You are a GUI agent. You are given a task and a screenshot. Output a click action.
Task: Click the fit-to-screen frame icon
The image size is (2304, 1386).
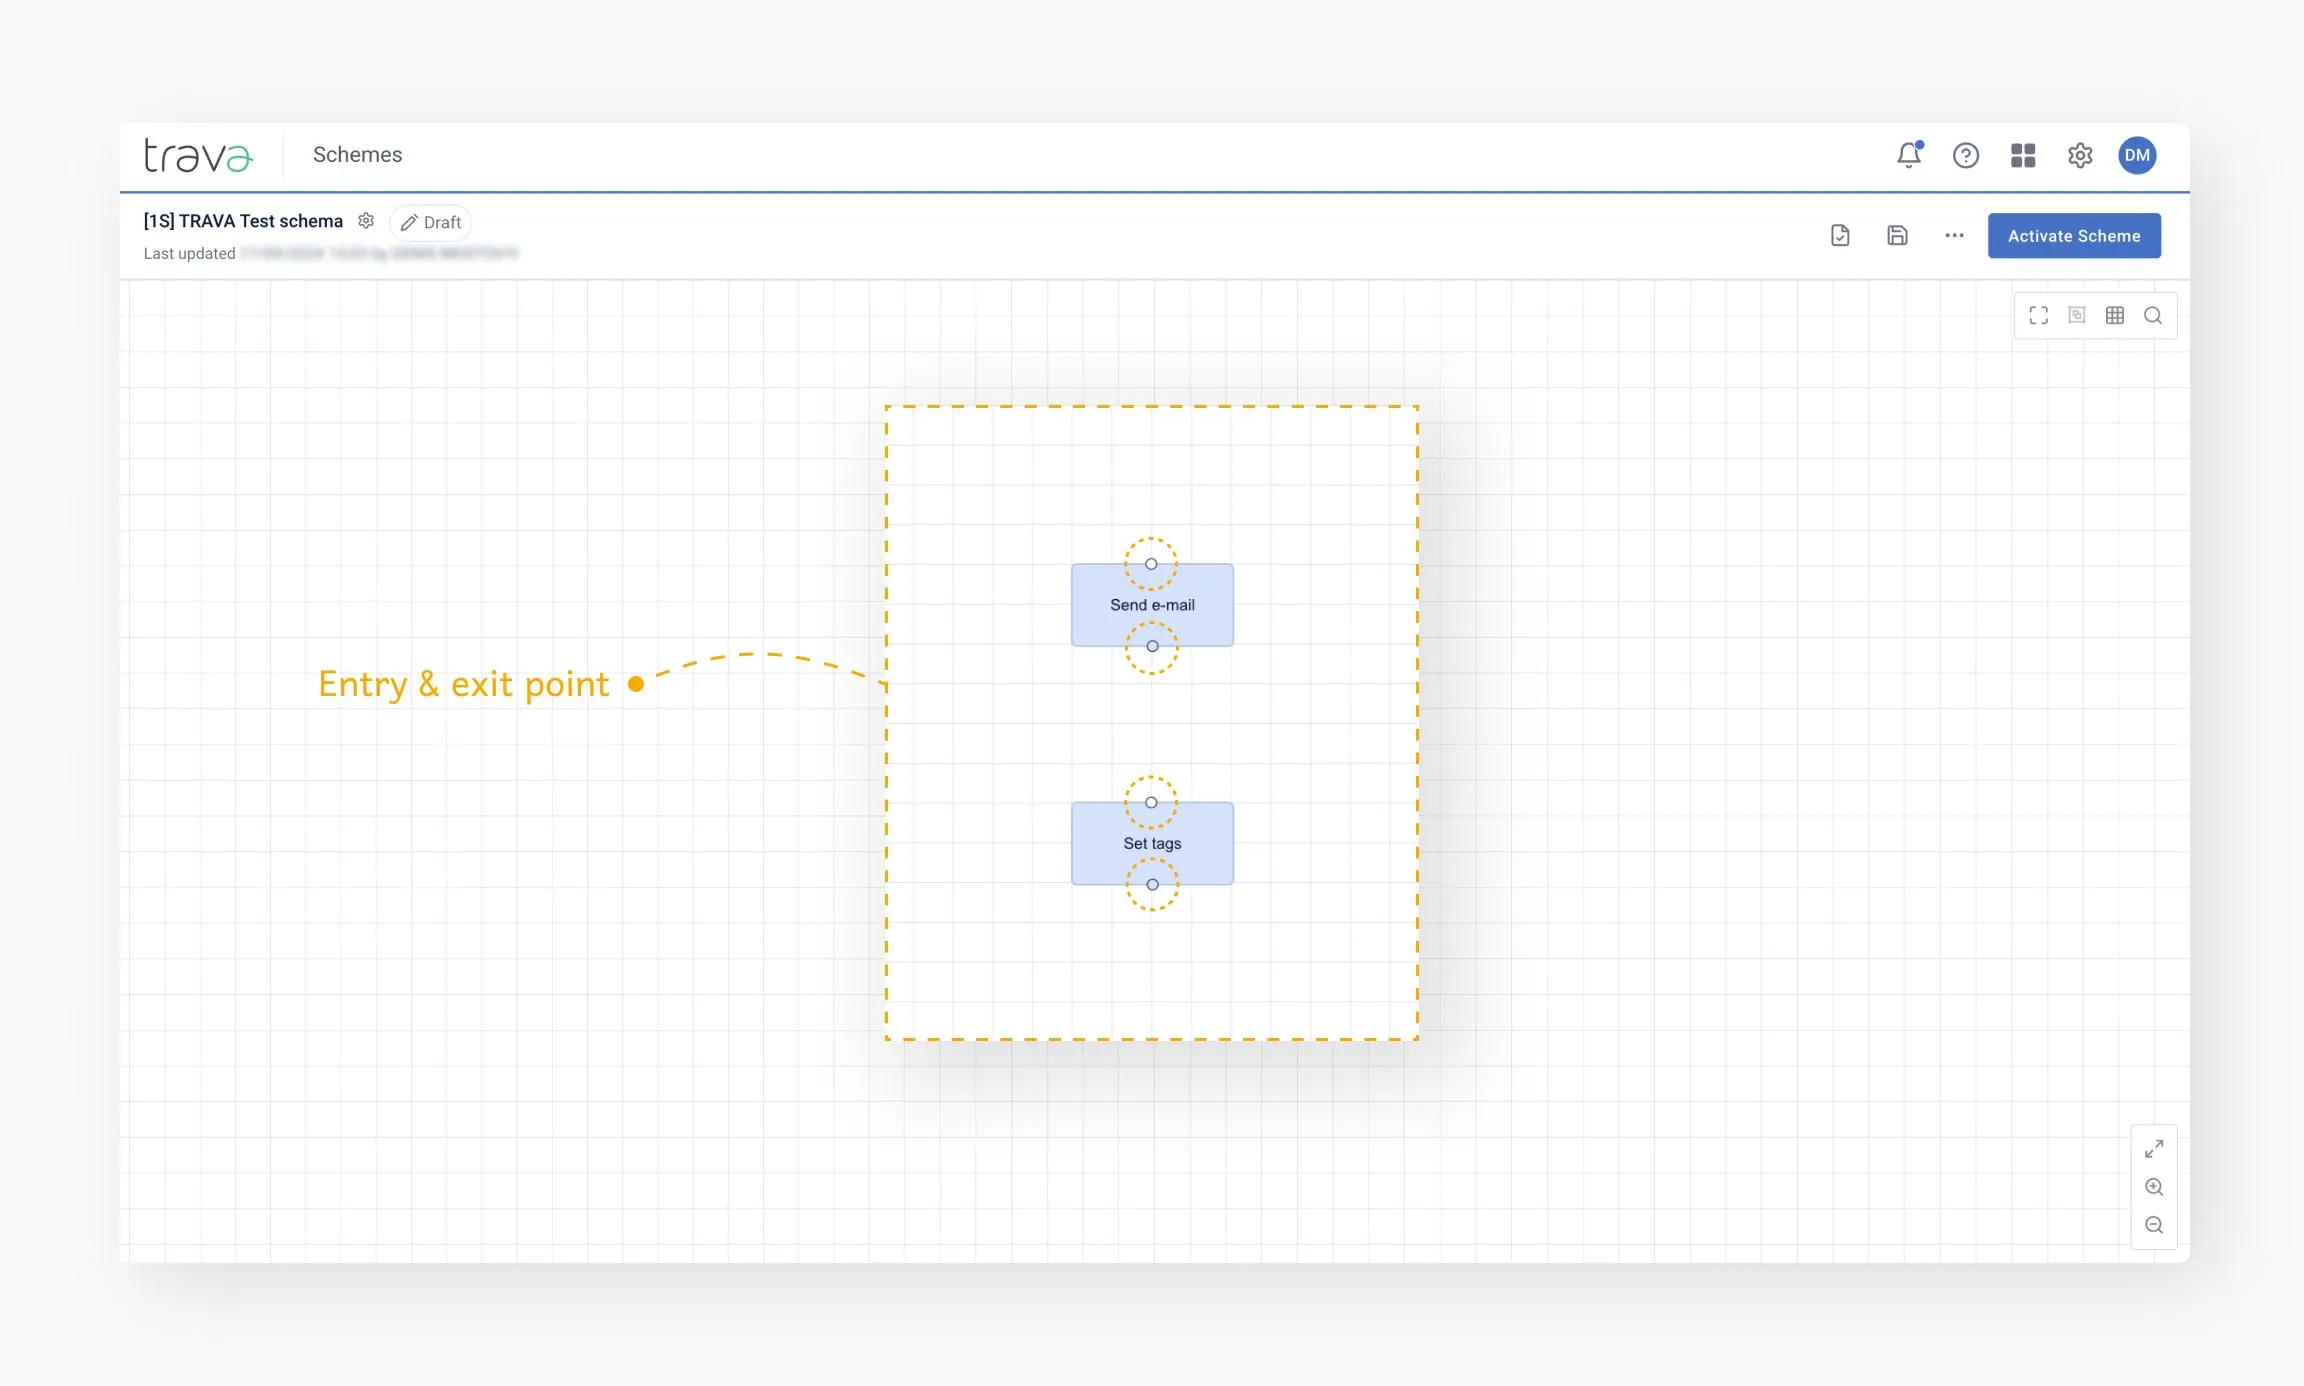[x=2038, y=316]
